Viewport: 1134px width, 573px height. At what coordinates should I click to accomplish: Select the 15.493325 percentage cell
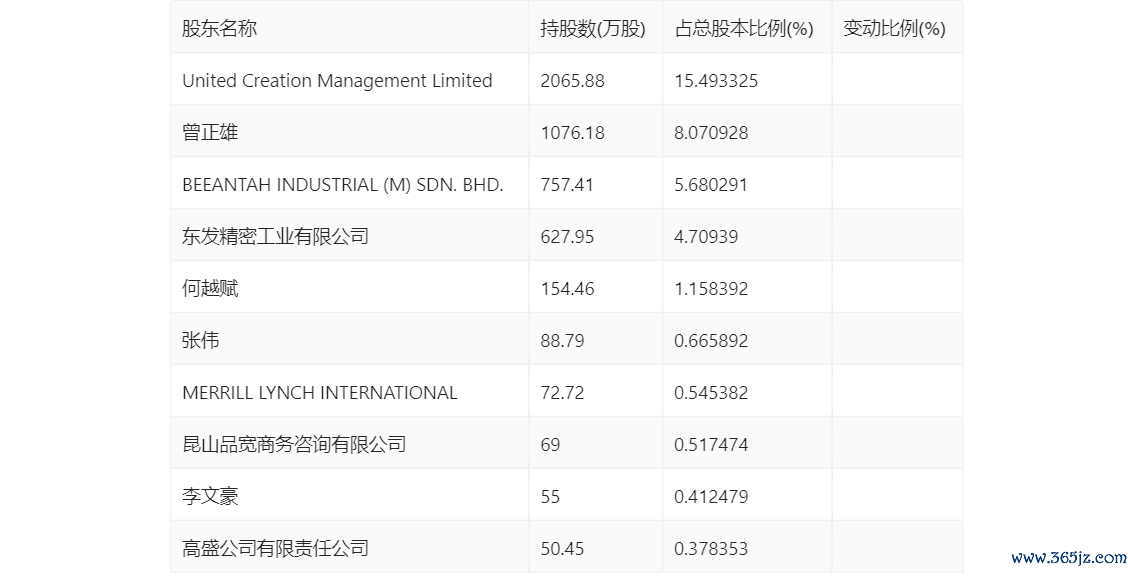[716, 81]
